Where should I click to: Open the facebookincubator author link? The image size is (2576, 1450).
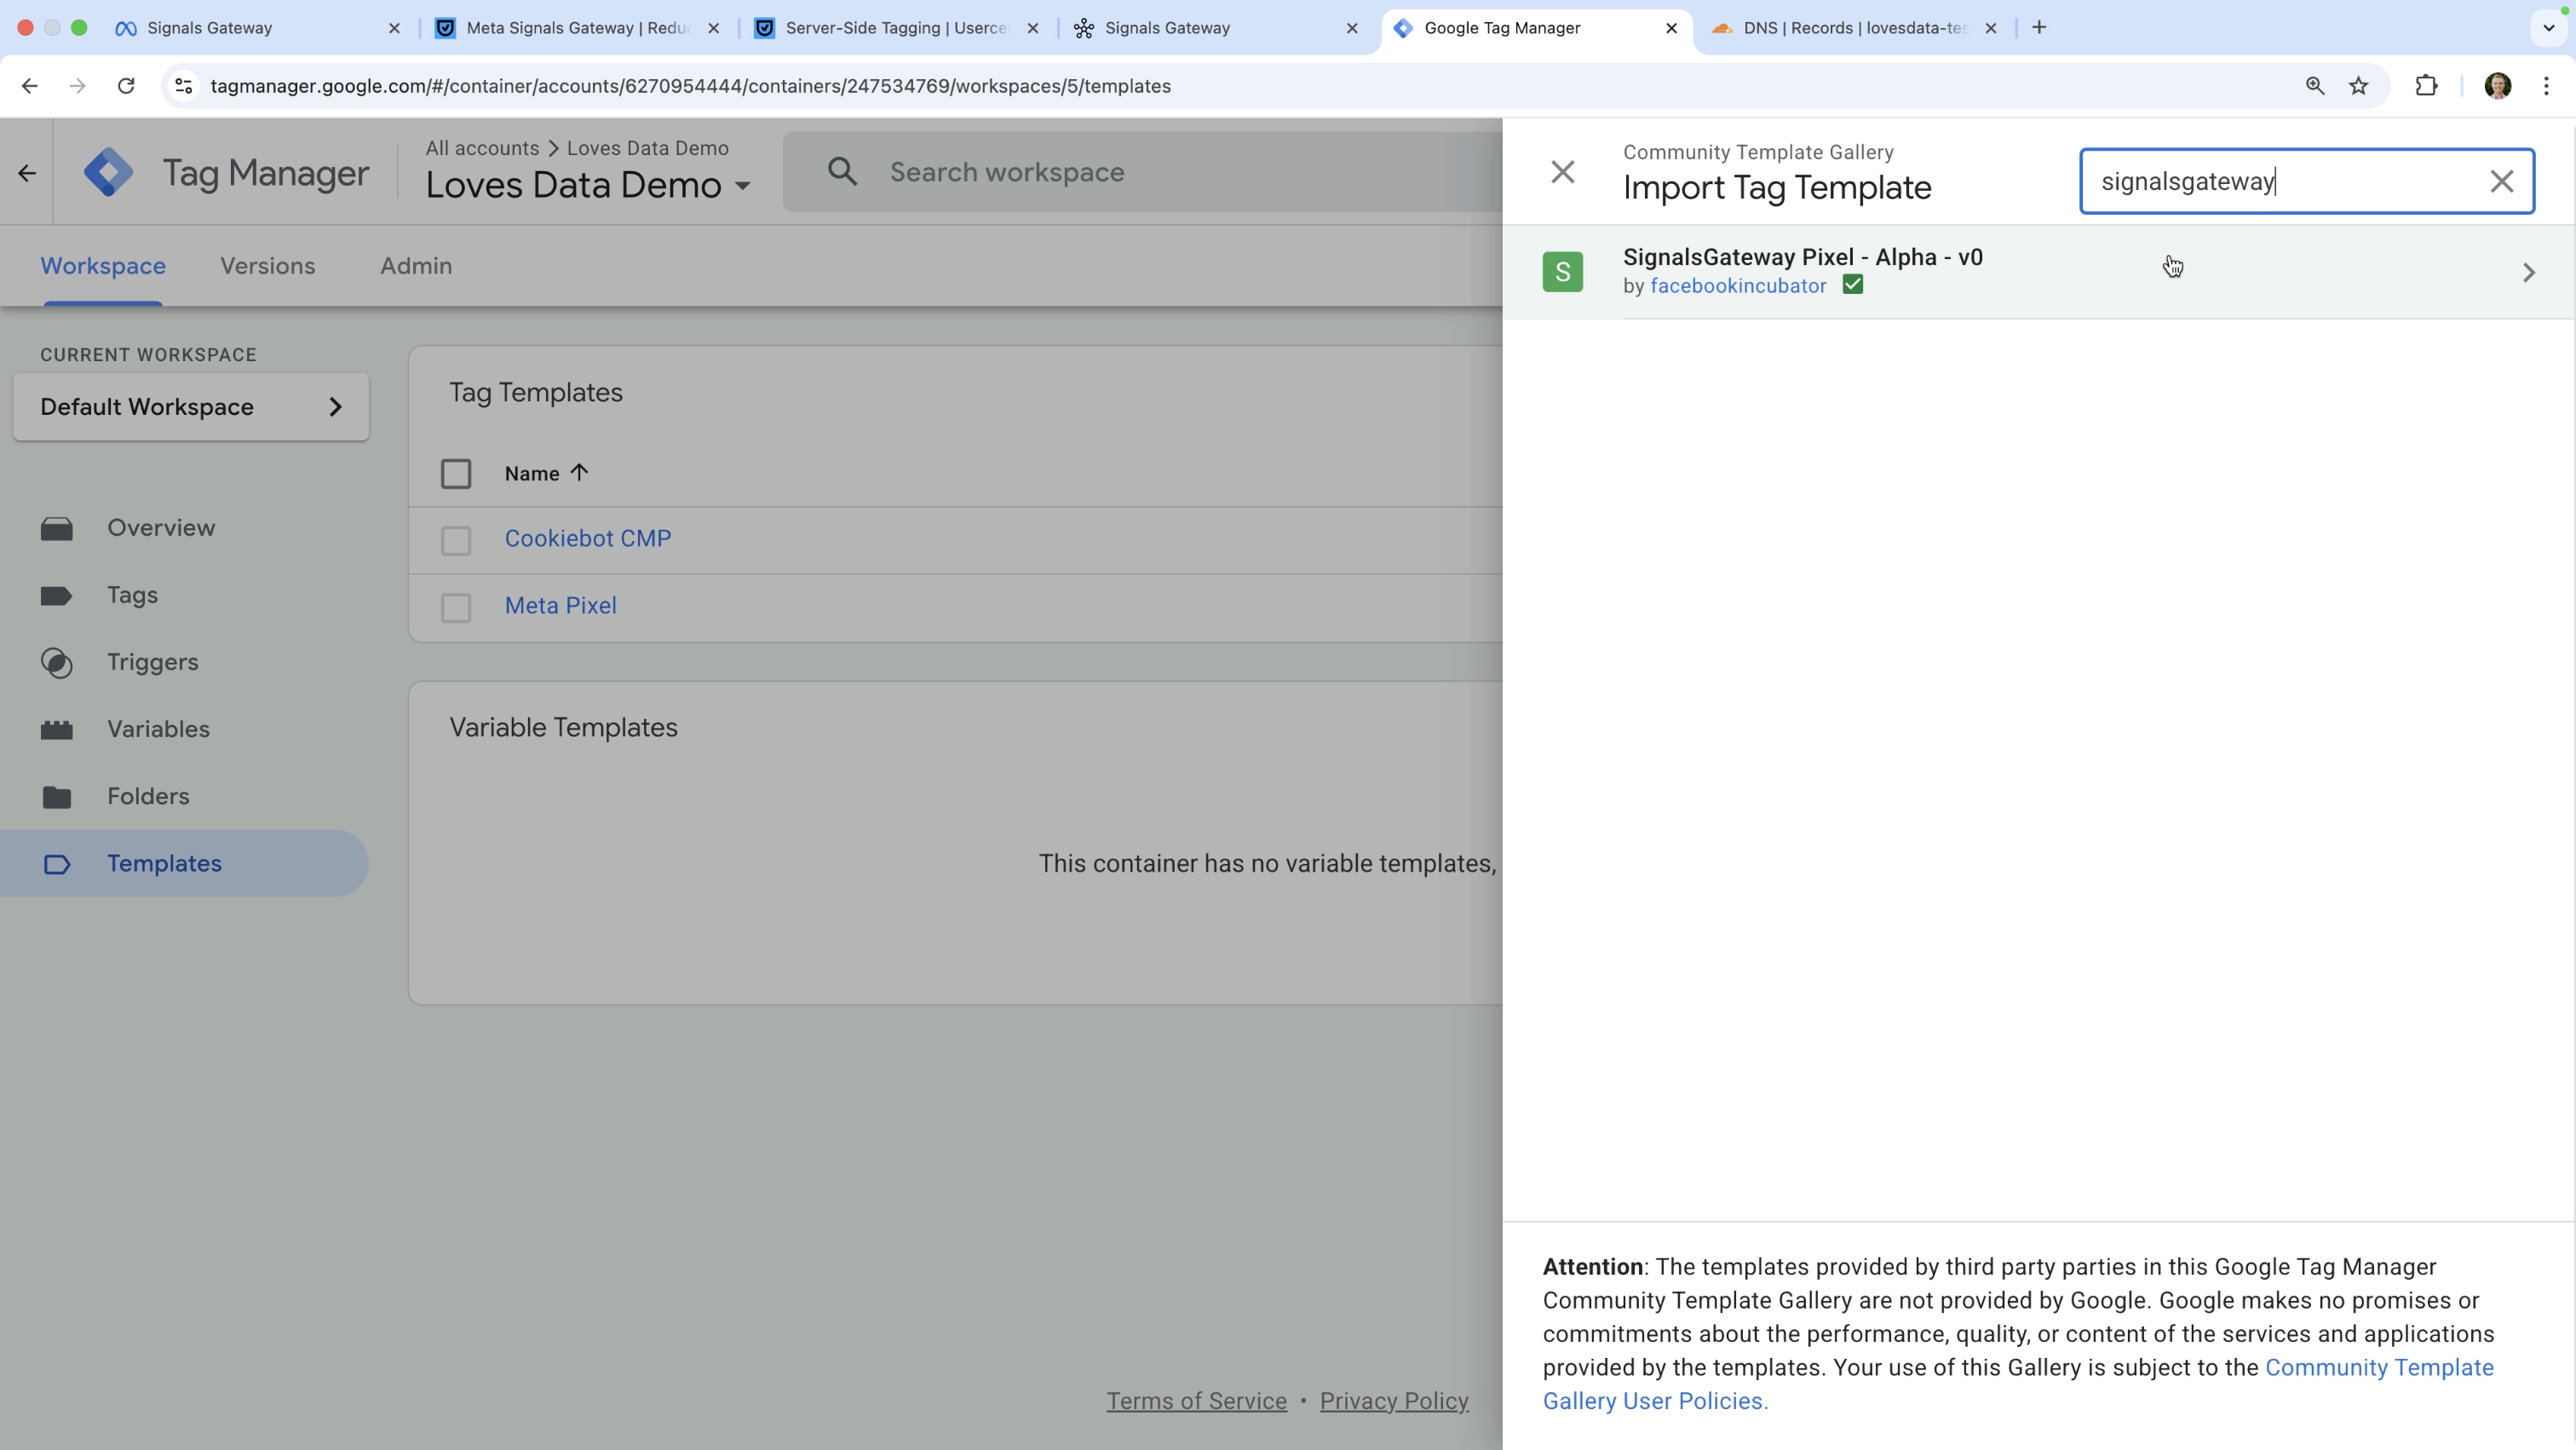point(1738,286)
